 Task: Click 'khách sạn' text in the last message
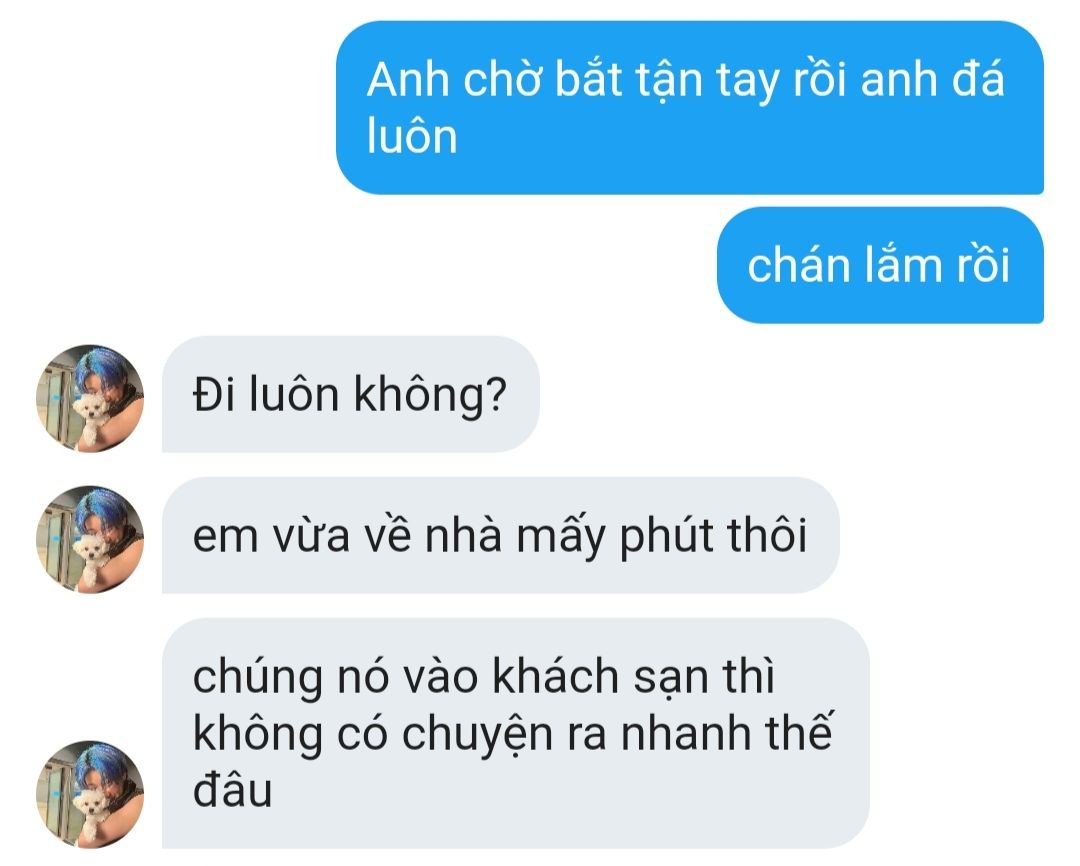(x=599, y=677)
